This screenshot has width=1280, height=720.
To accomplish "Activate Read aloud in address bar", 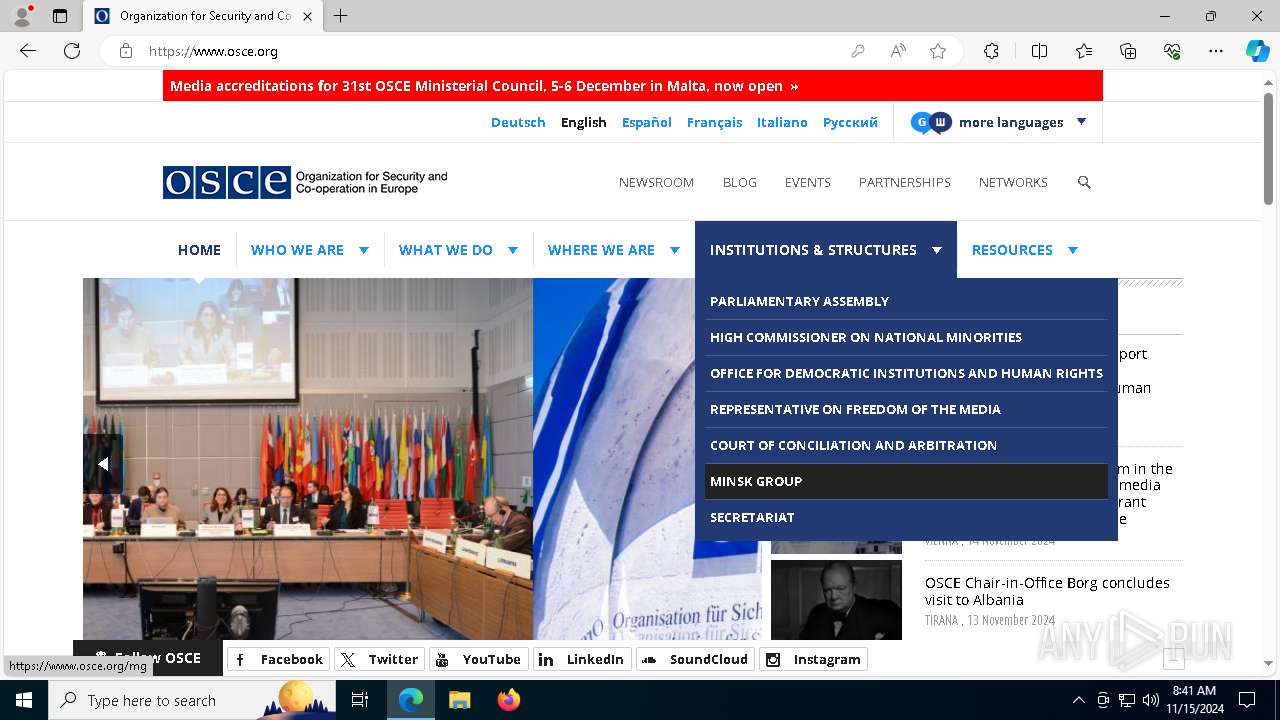I will [898, 51].
